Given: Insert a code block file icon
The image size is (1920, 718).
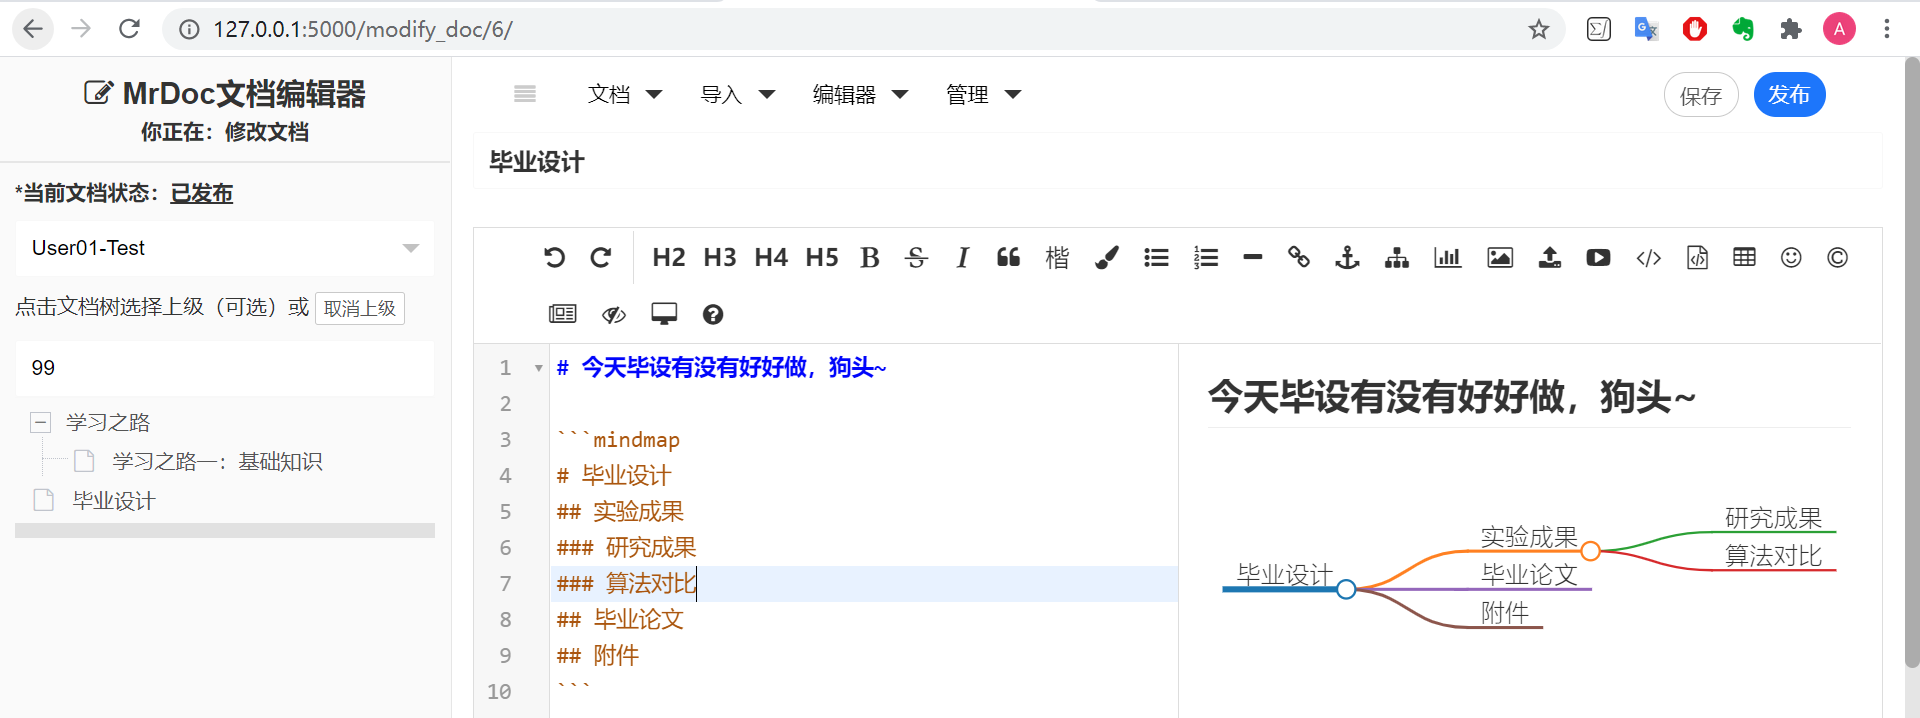Looking at the screenshot, I should tap(1697, 257).
